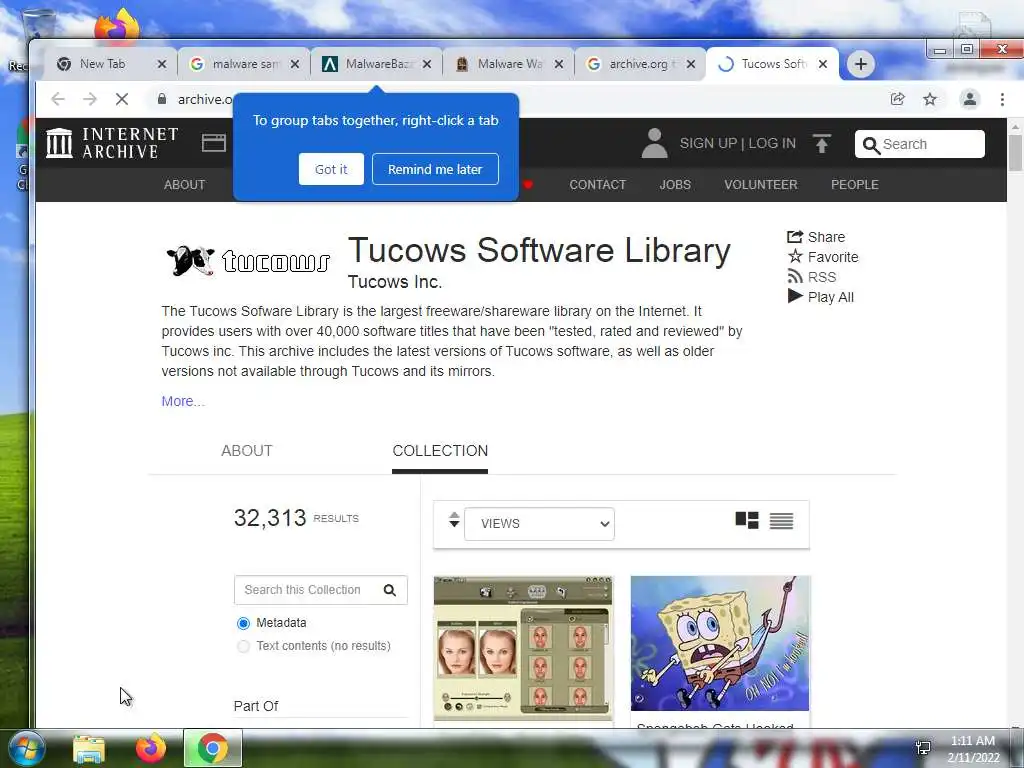Click the LOG IN link

[772, 143]
